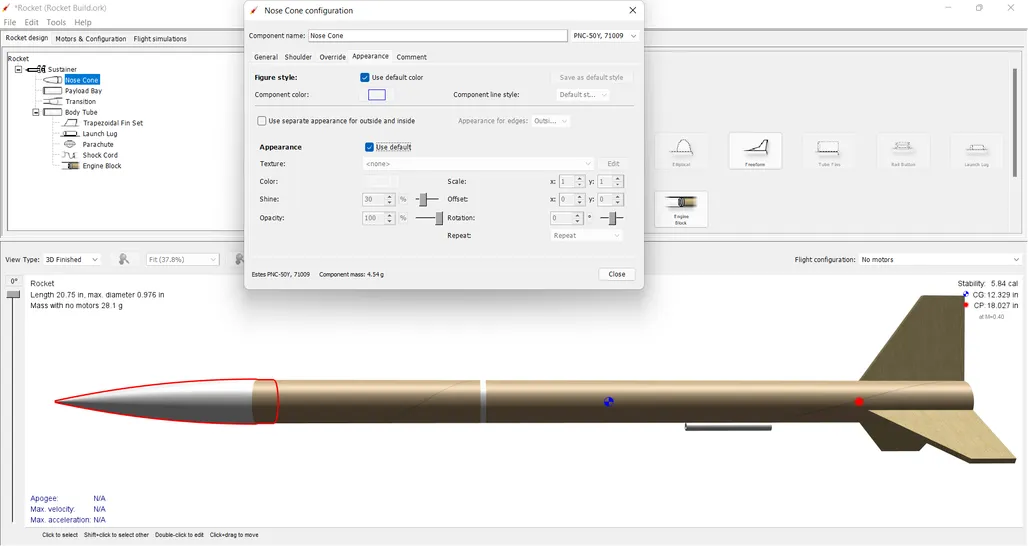This screenshot has height=546, width=1028.
Task: Click the Engine Block component button
Action: 680,209
